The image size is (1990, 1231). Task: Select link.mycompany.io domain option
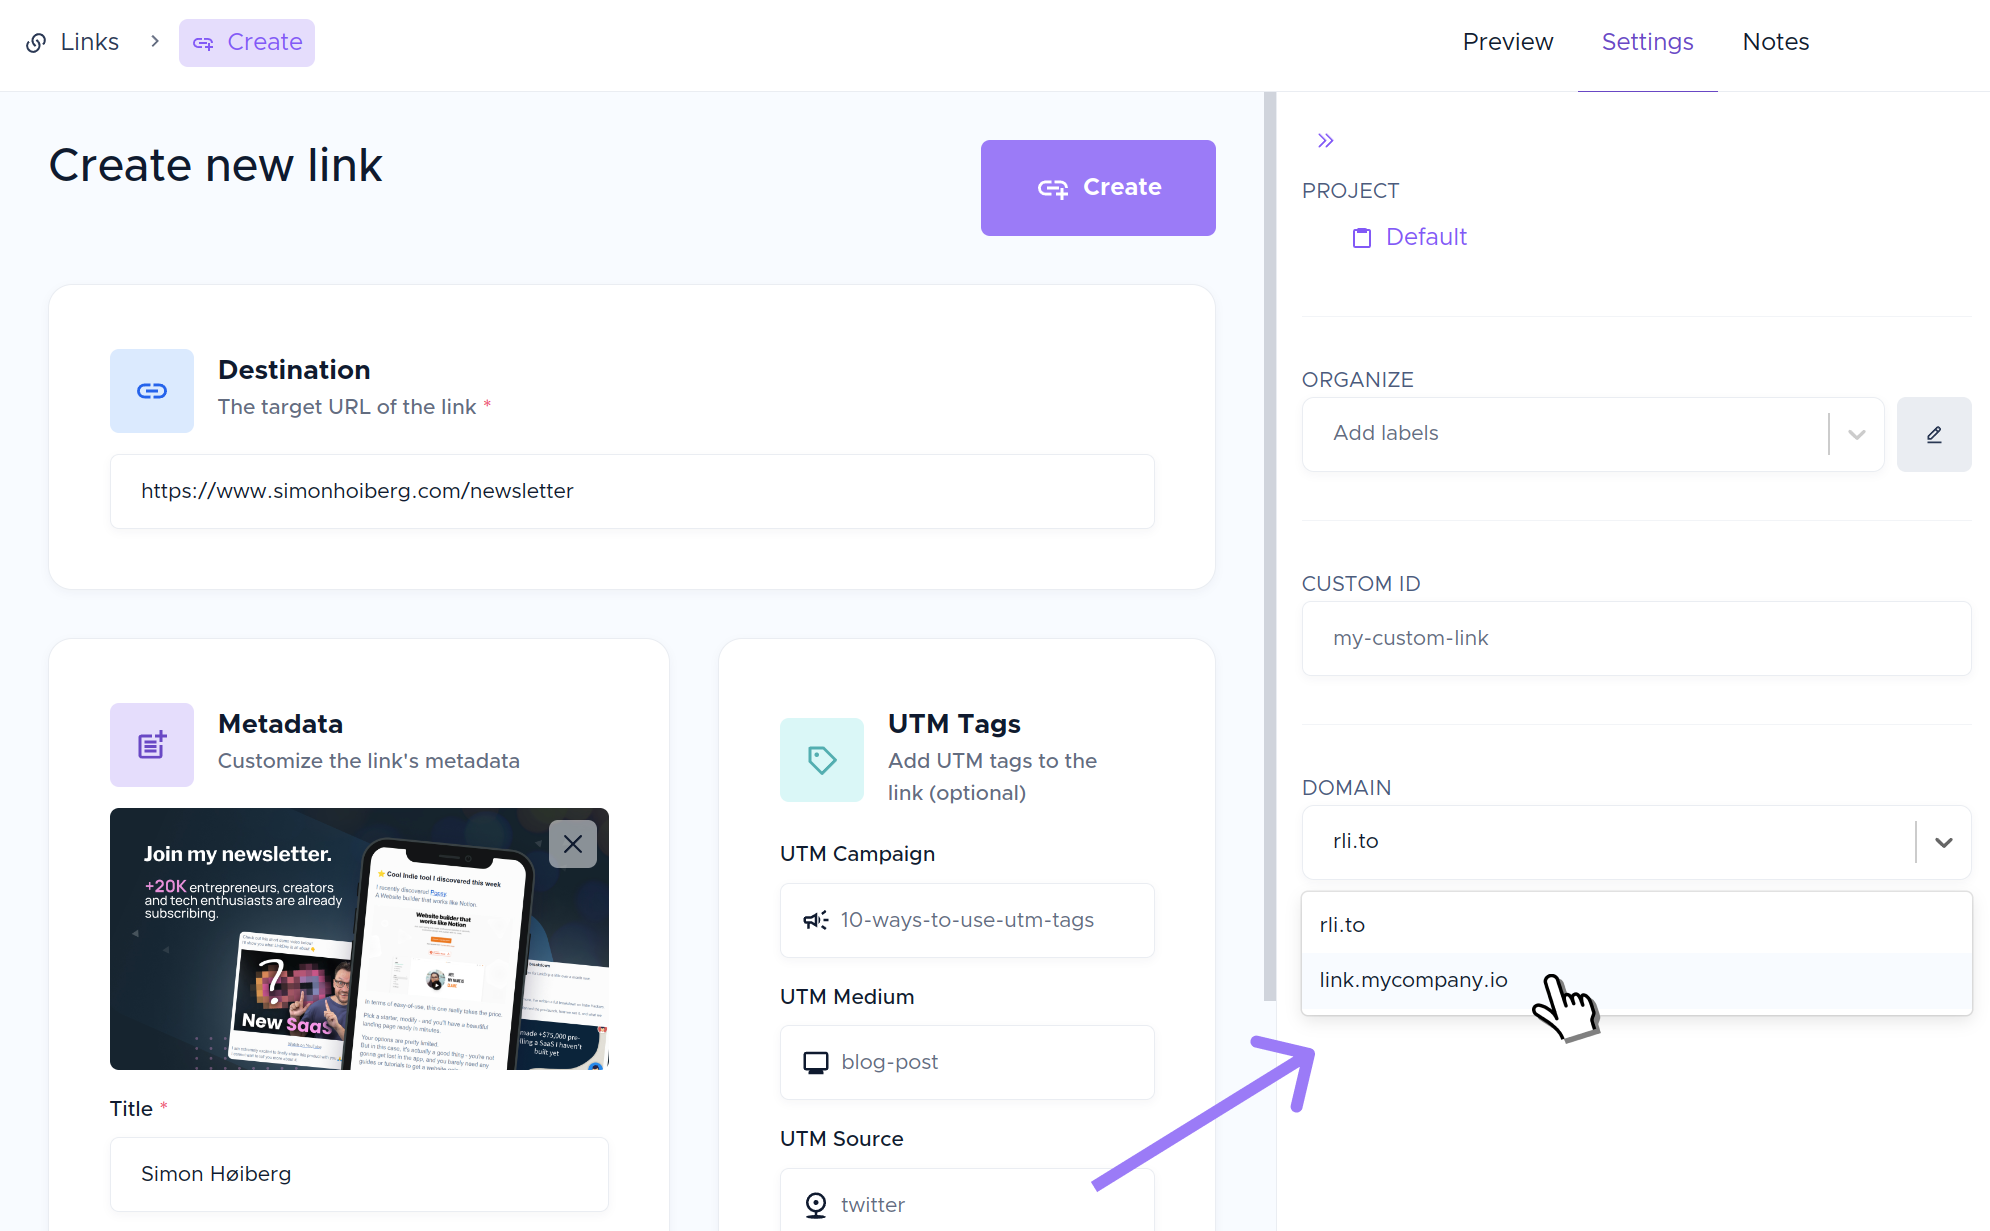coord(1413,980)
